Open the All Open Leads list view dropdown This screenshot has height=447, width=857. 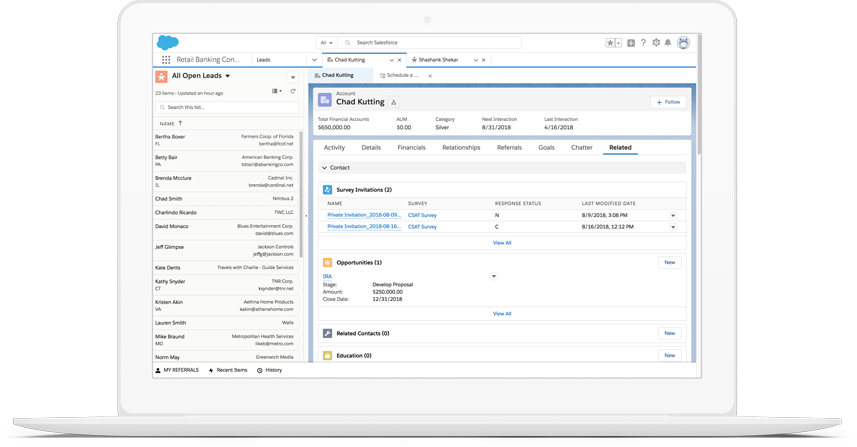(x=228, y=76)
